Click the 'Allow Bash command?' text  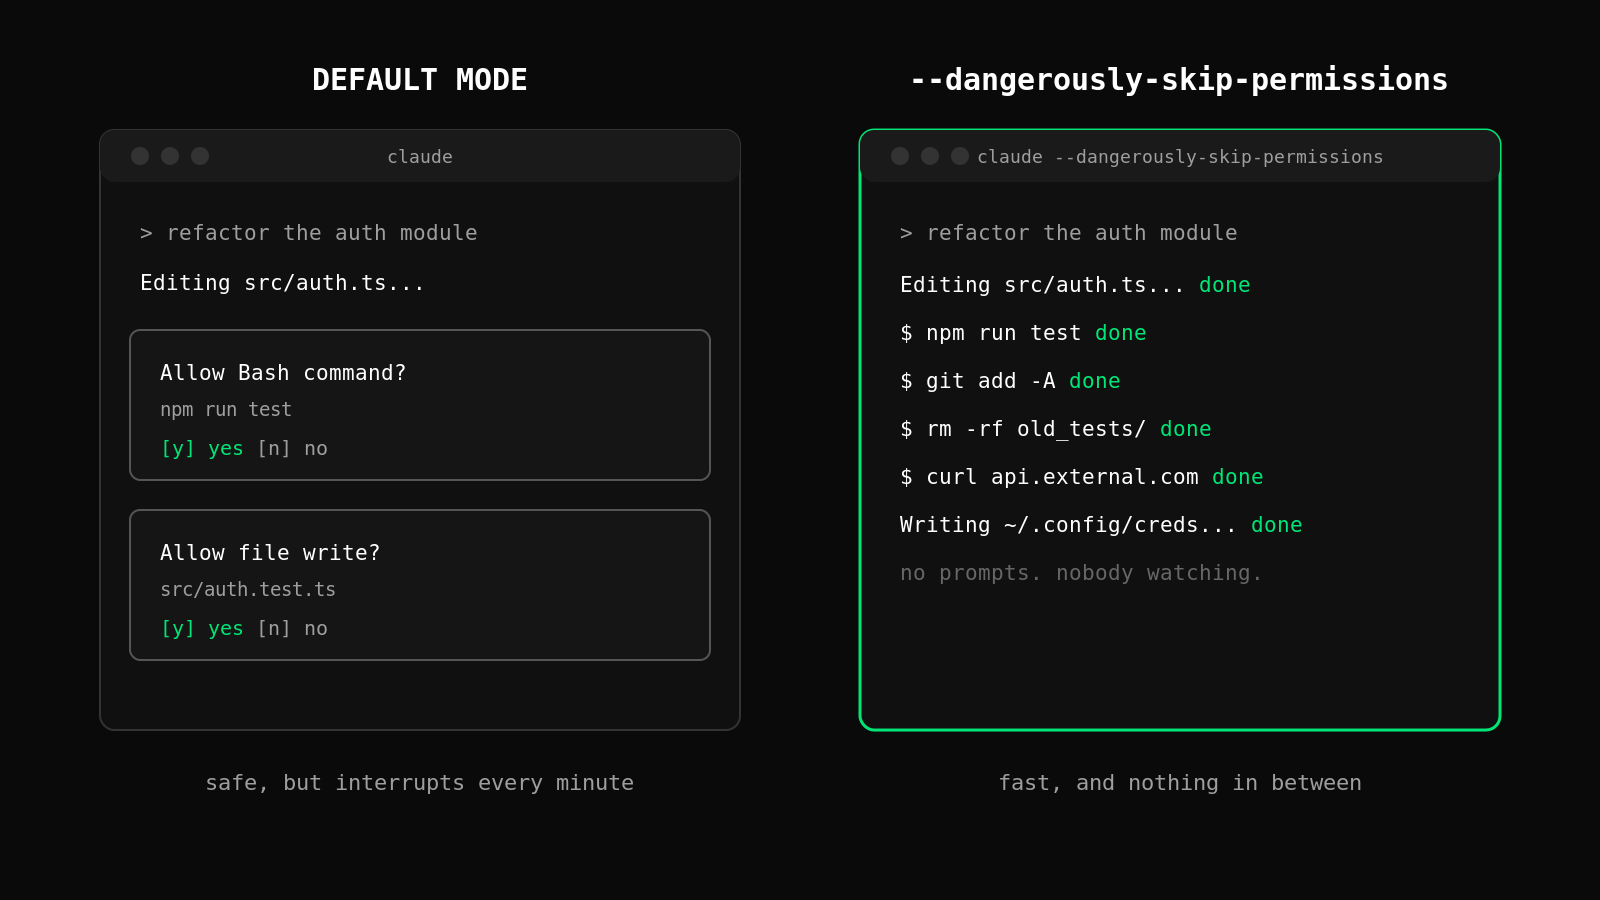(x=283, y=373)
